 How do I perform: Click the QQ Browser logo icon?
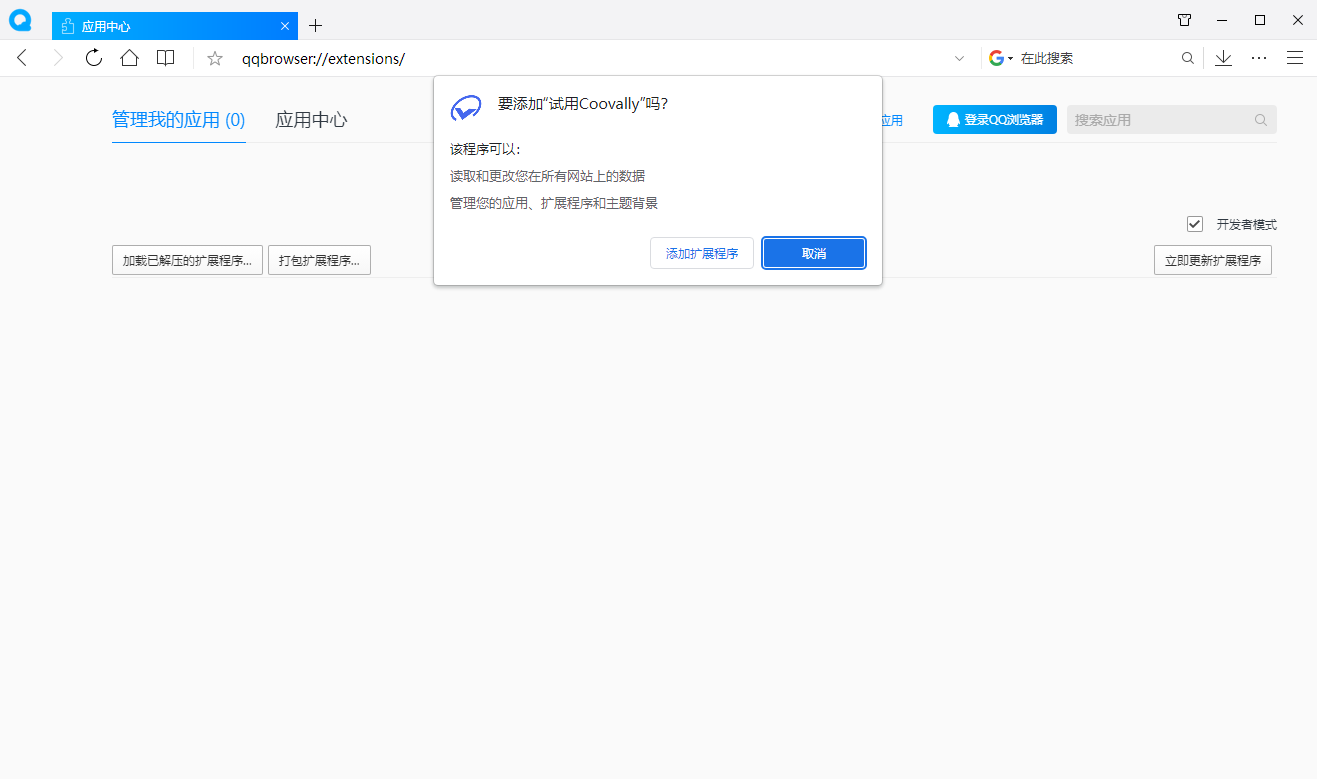click(x=20, y=20)
